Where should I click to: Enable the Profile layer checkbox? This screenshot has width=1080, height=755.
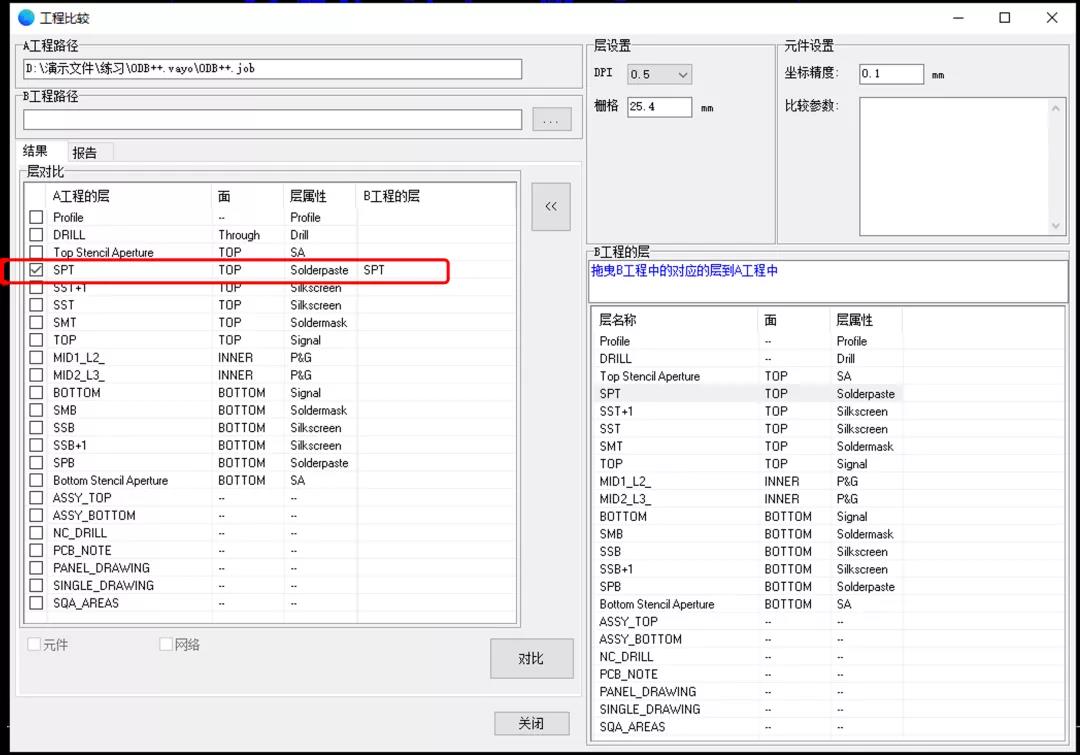[x=36, y=217]
